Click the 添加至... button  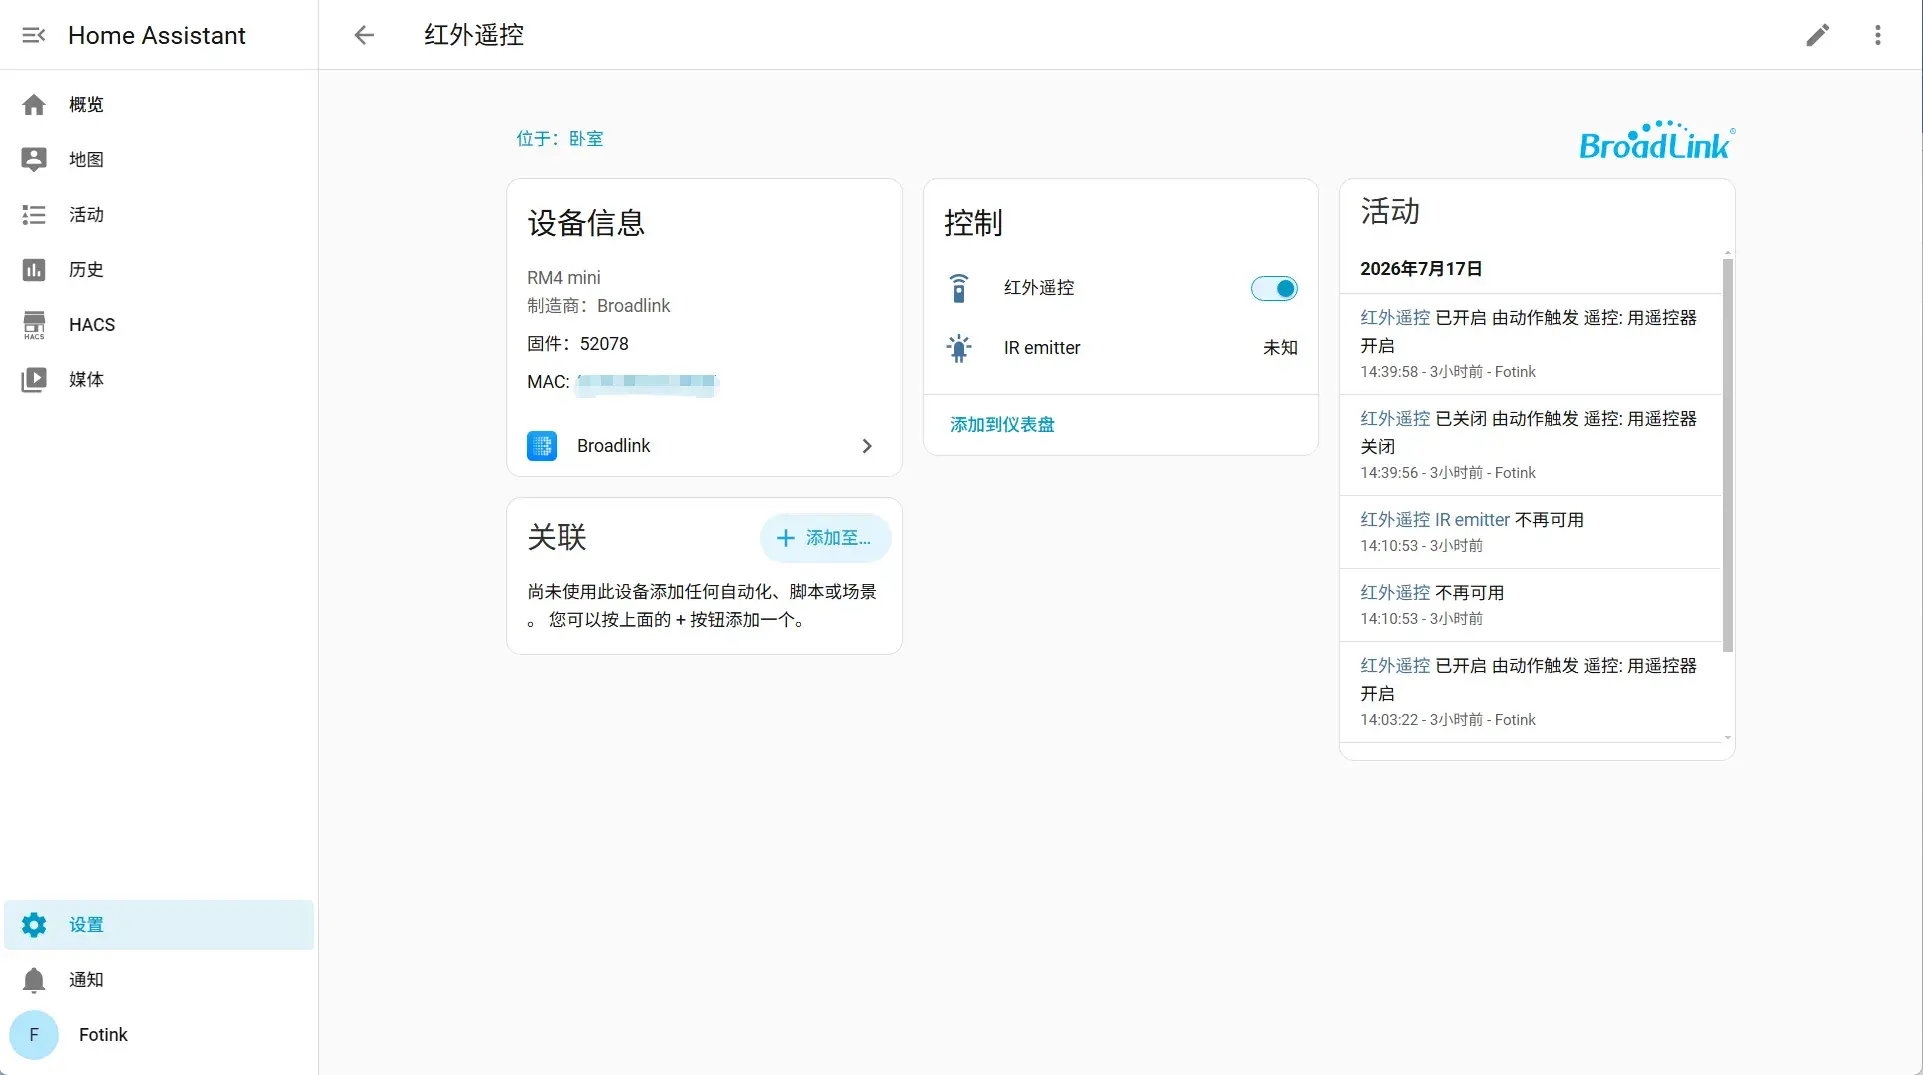coord(825,538)
